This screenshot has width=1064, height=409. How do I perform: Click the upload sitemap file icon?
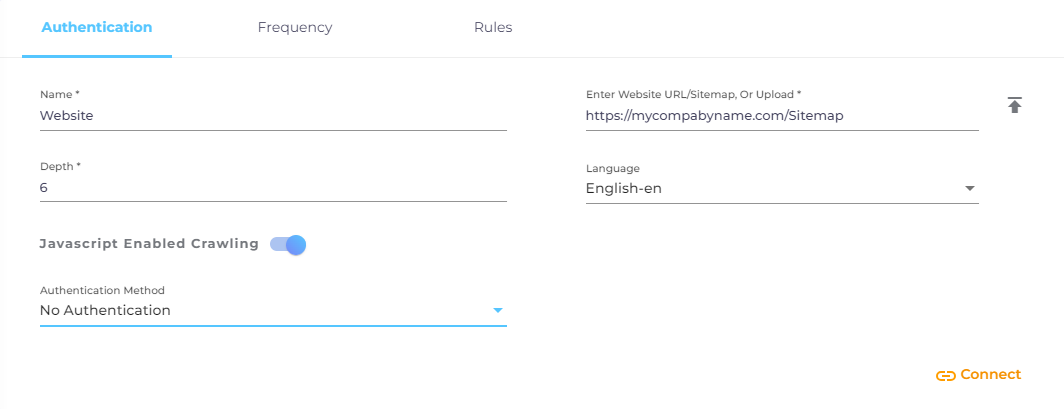[1014, 105]
